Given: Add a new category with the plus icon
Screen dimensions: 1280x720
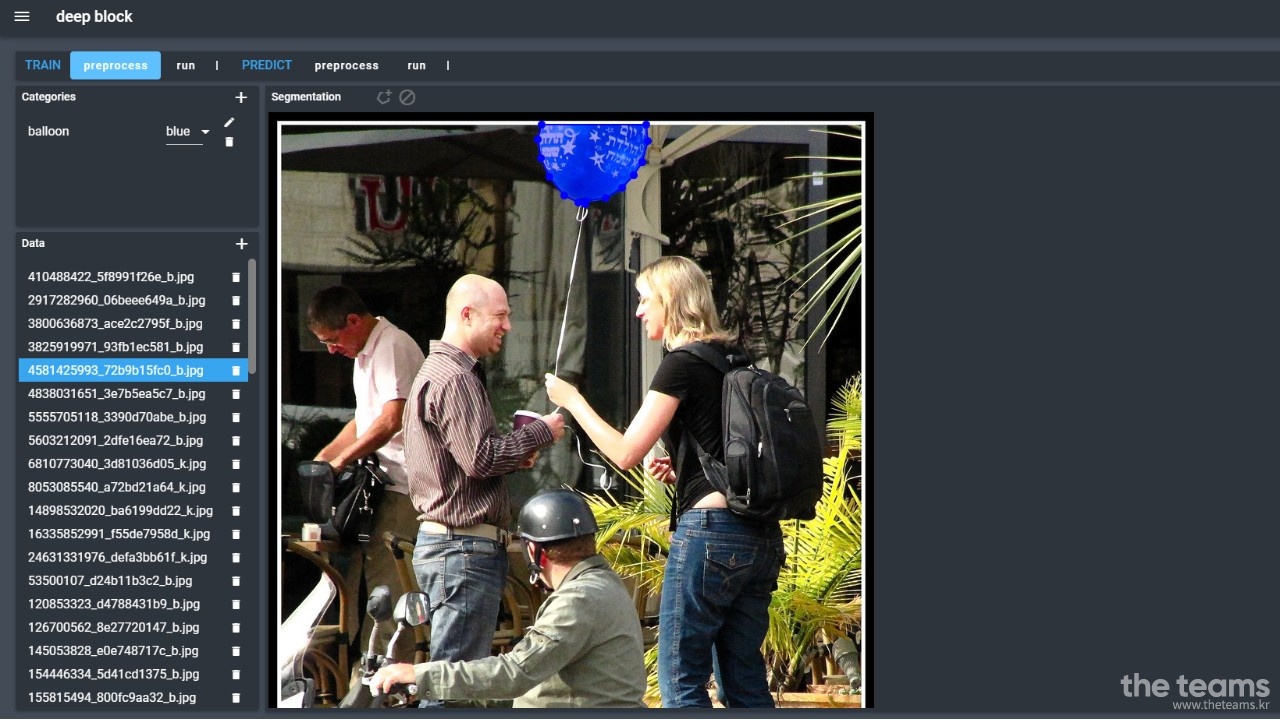Looking at the screenshot, I should [240, 98].
